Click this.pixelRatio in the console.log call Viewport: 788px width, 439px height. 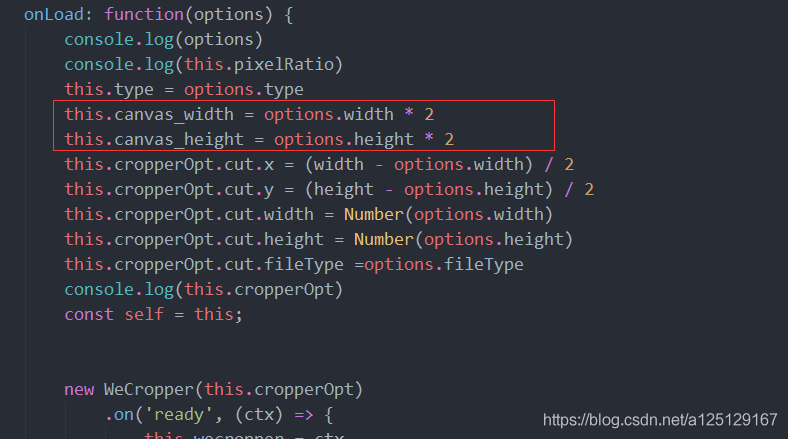[x=259, y=64]
